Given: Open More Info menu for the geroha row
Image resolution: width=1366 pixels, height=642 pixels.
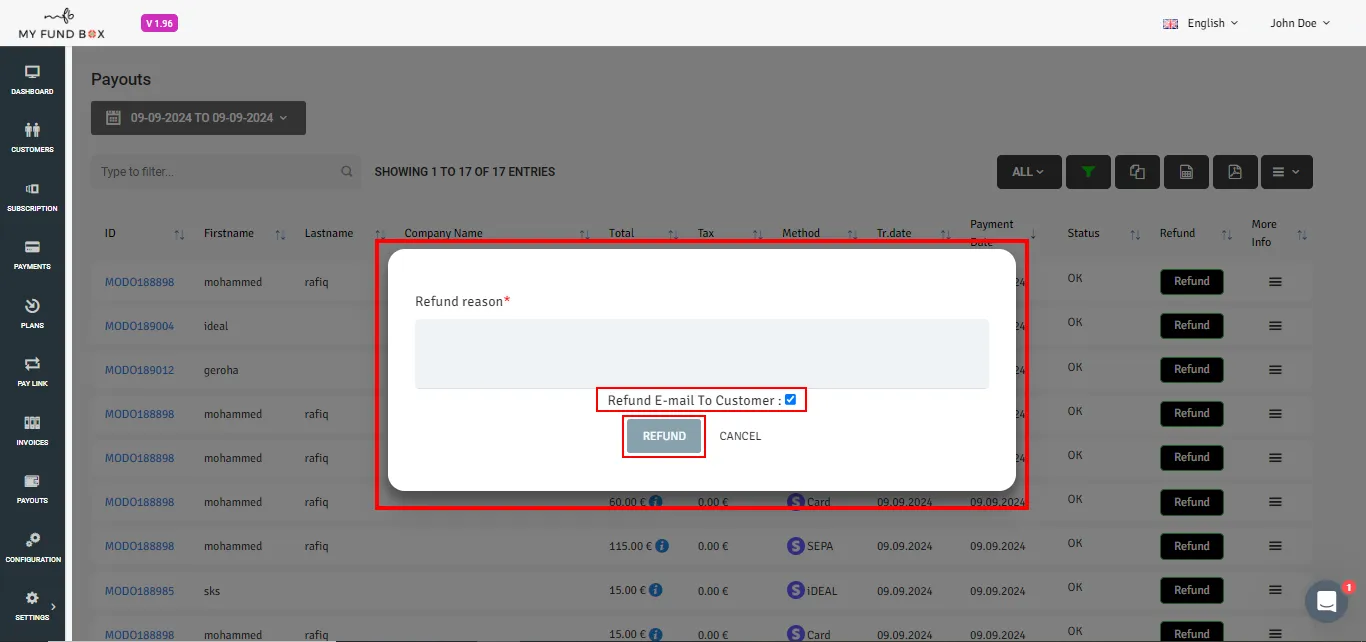Looking at the screenshot, I should [1275, 370].
